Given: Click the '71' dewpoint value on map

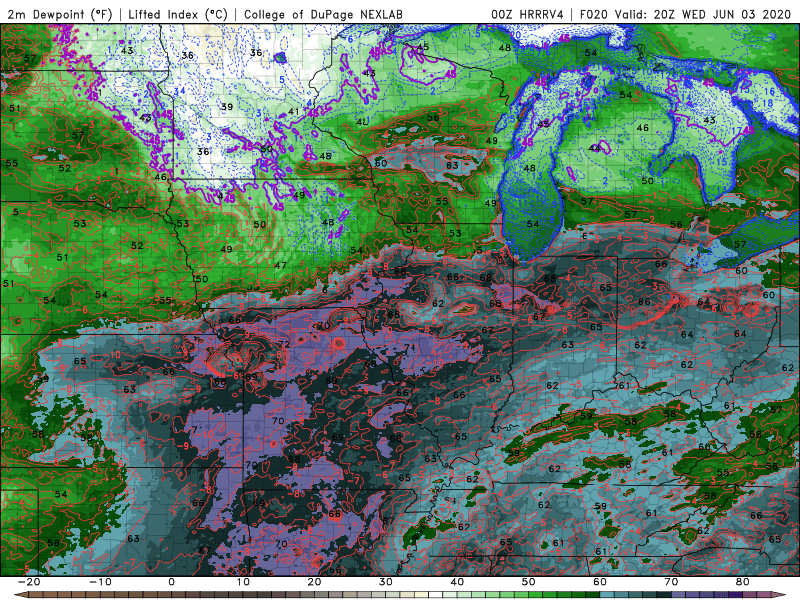Looking at the screenshot, I should point(410,348).
